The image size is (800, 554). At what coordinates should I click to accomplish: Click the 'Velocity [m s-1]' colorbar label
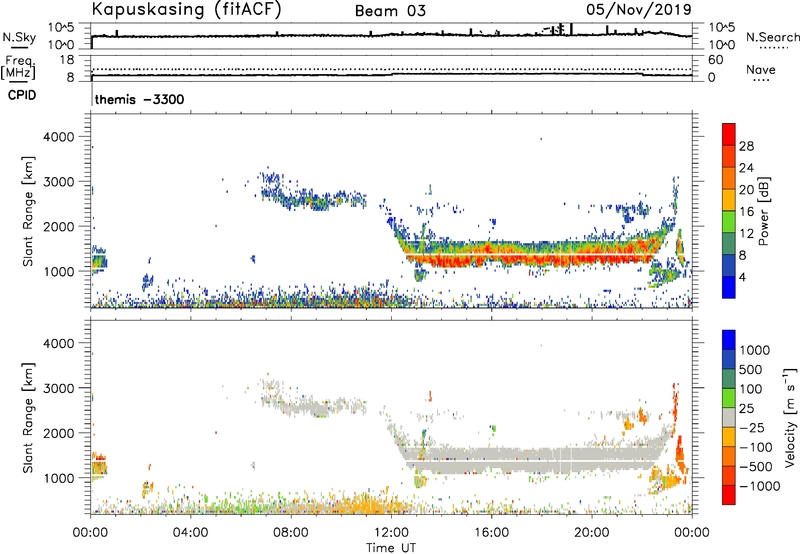click(x=790, y=417)
